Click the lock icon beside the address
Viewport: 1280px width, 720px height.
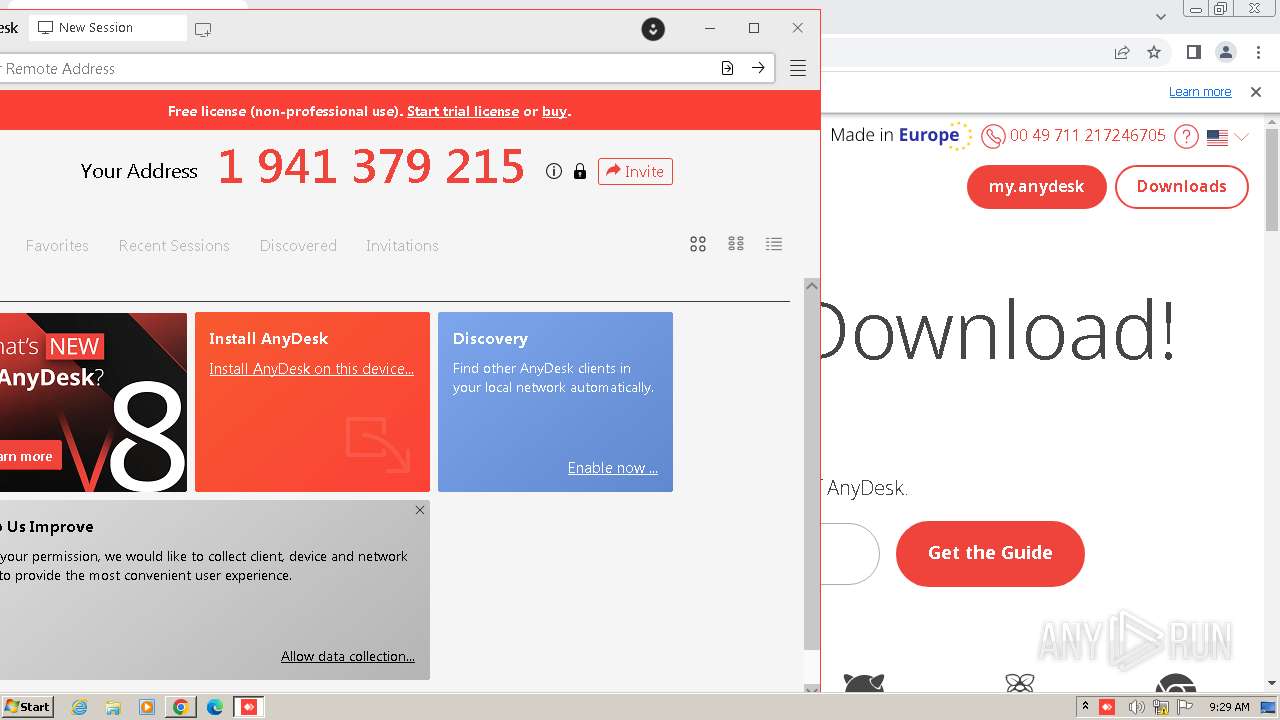pyautogui.click(x=580, y=171)
